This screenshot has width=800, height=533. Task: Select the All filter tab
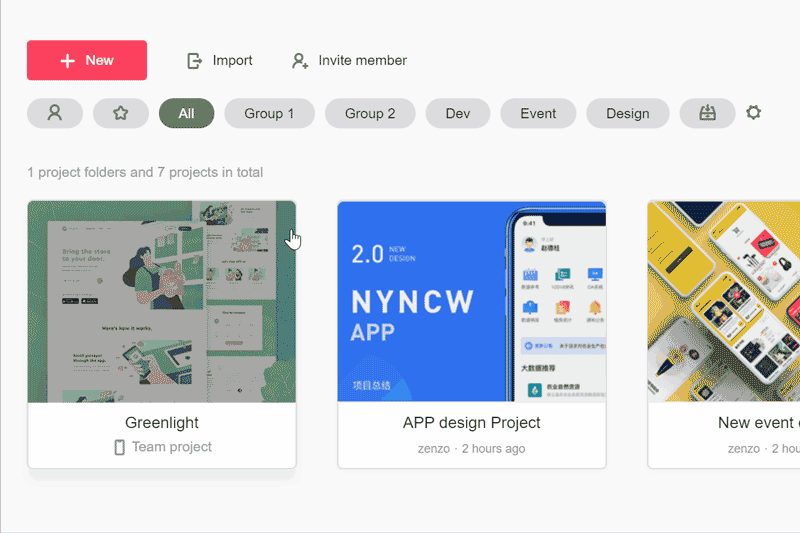pos(187,113)
